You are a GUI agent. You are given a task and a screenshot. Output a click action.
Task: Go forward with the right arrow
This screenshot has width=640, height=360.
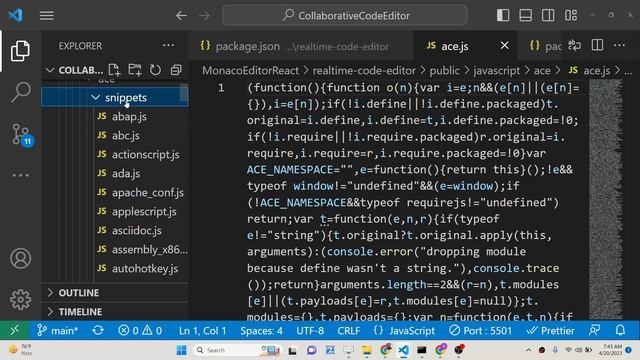[204, 16]
